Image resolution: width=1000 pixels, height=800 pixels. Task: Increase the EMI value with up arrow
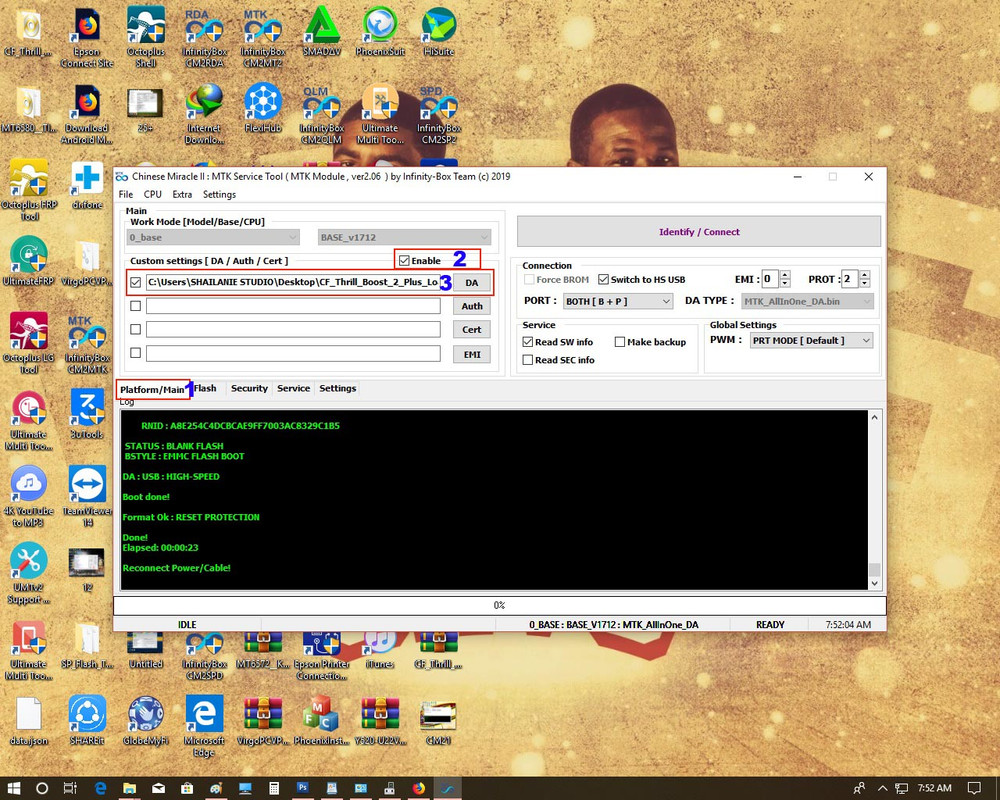pos(785,275)
